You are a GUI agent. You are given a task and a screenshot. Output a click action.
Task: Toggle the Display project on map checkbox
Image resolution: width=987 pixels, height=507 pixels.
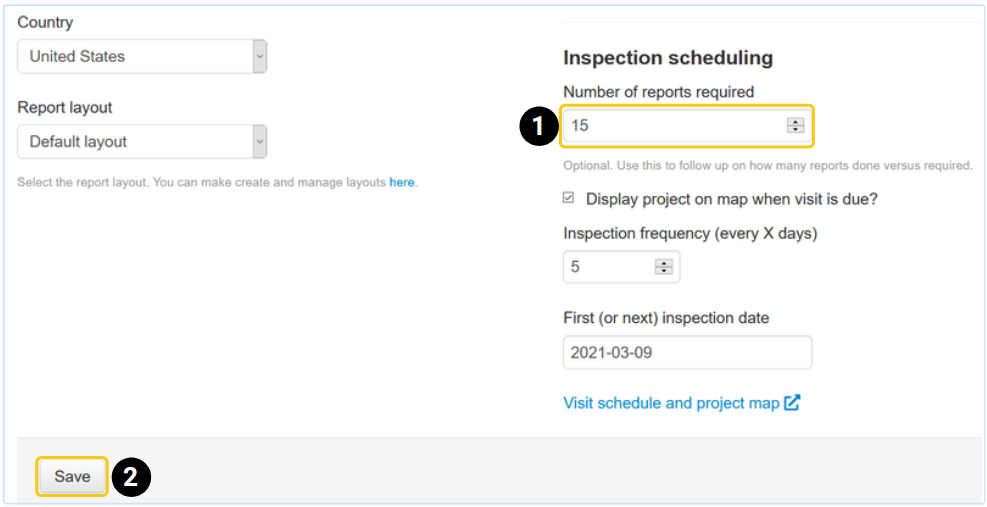[x=569, y=199]
